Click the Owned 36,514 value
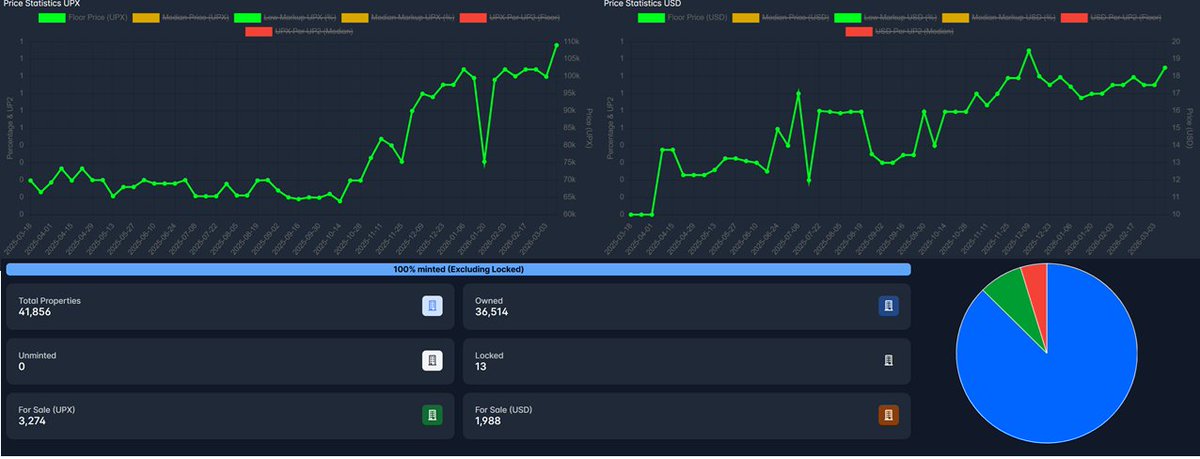 [491, 313]
